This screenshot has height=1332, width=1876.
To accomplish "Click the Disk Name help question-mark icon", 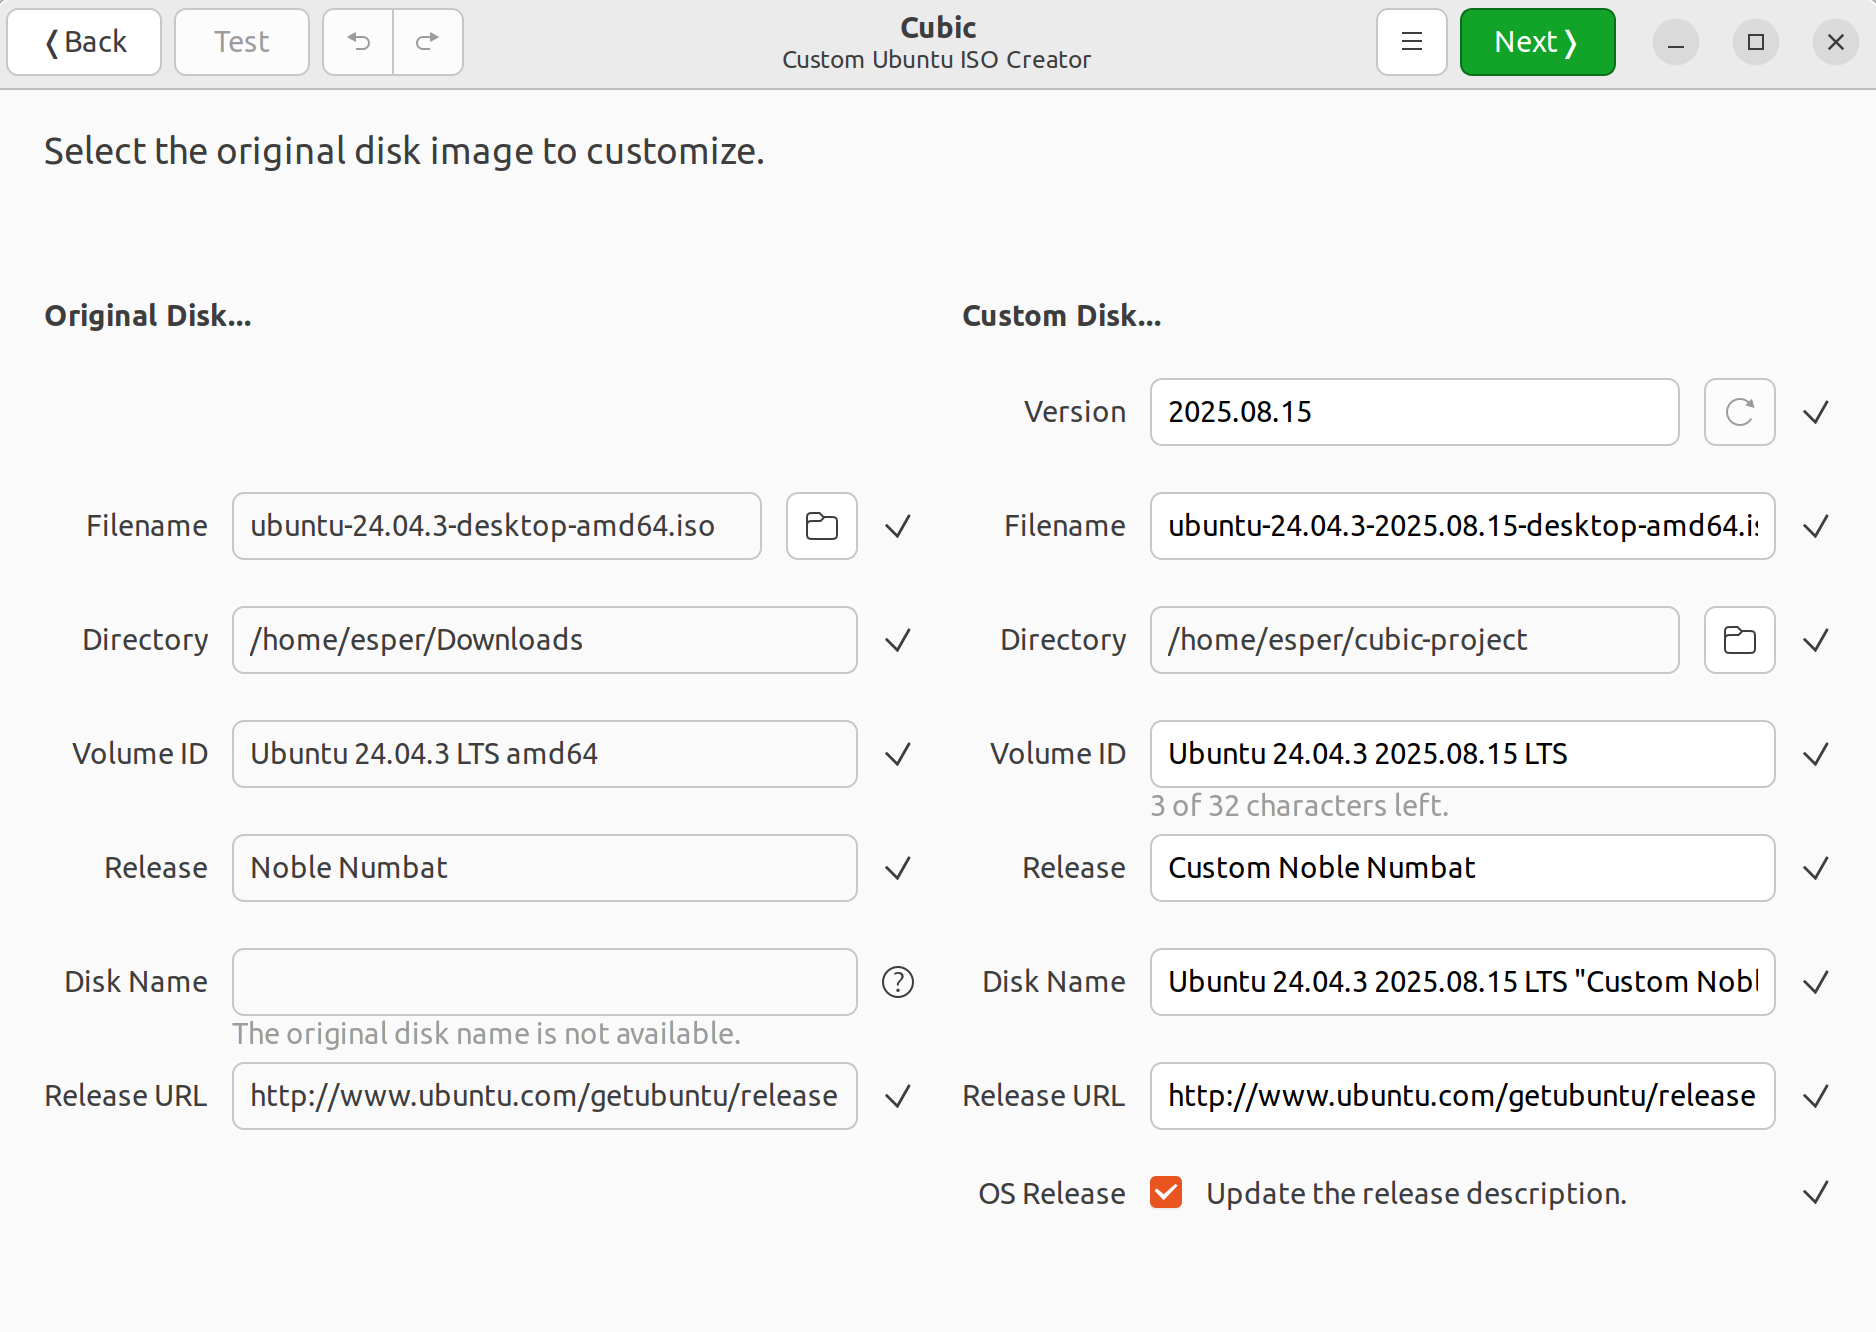I will pos(897,982).
